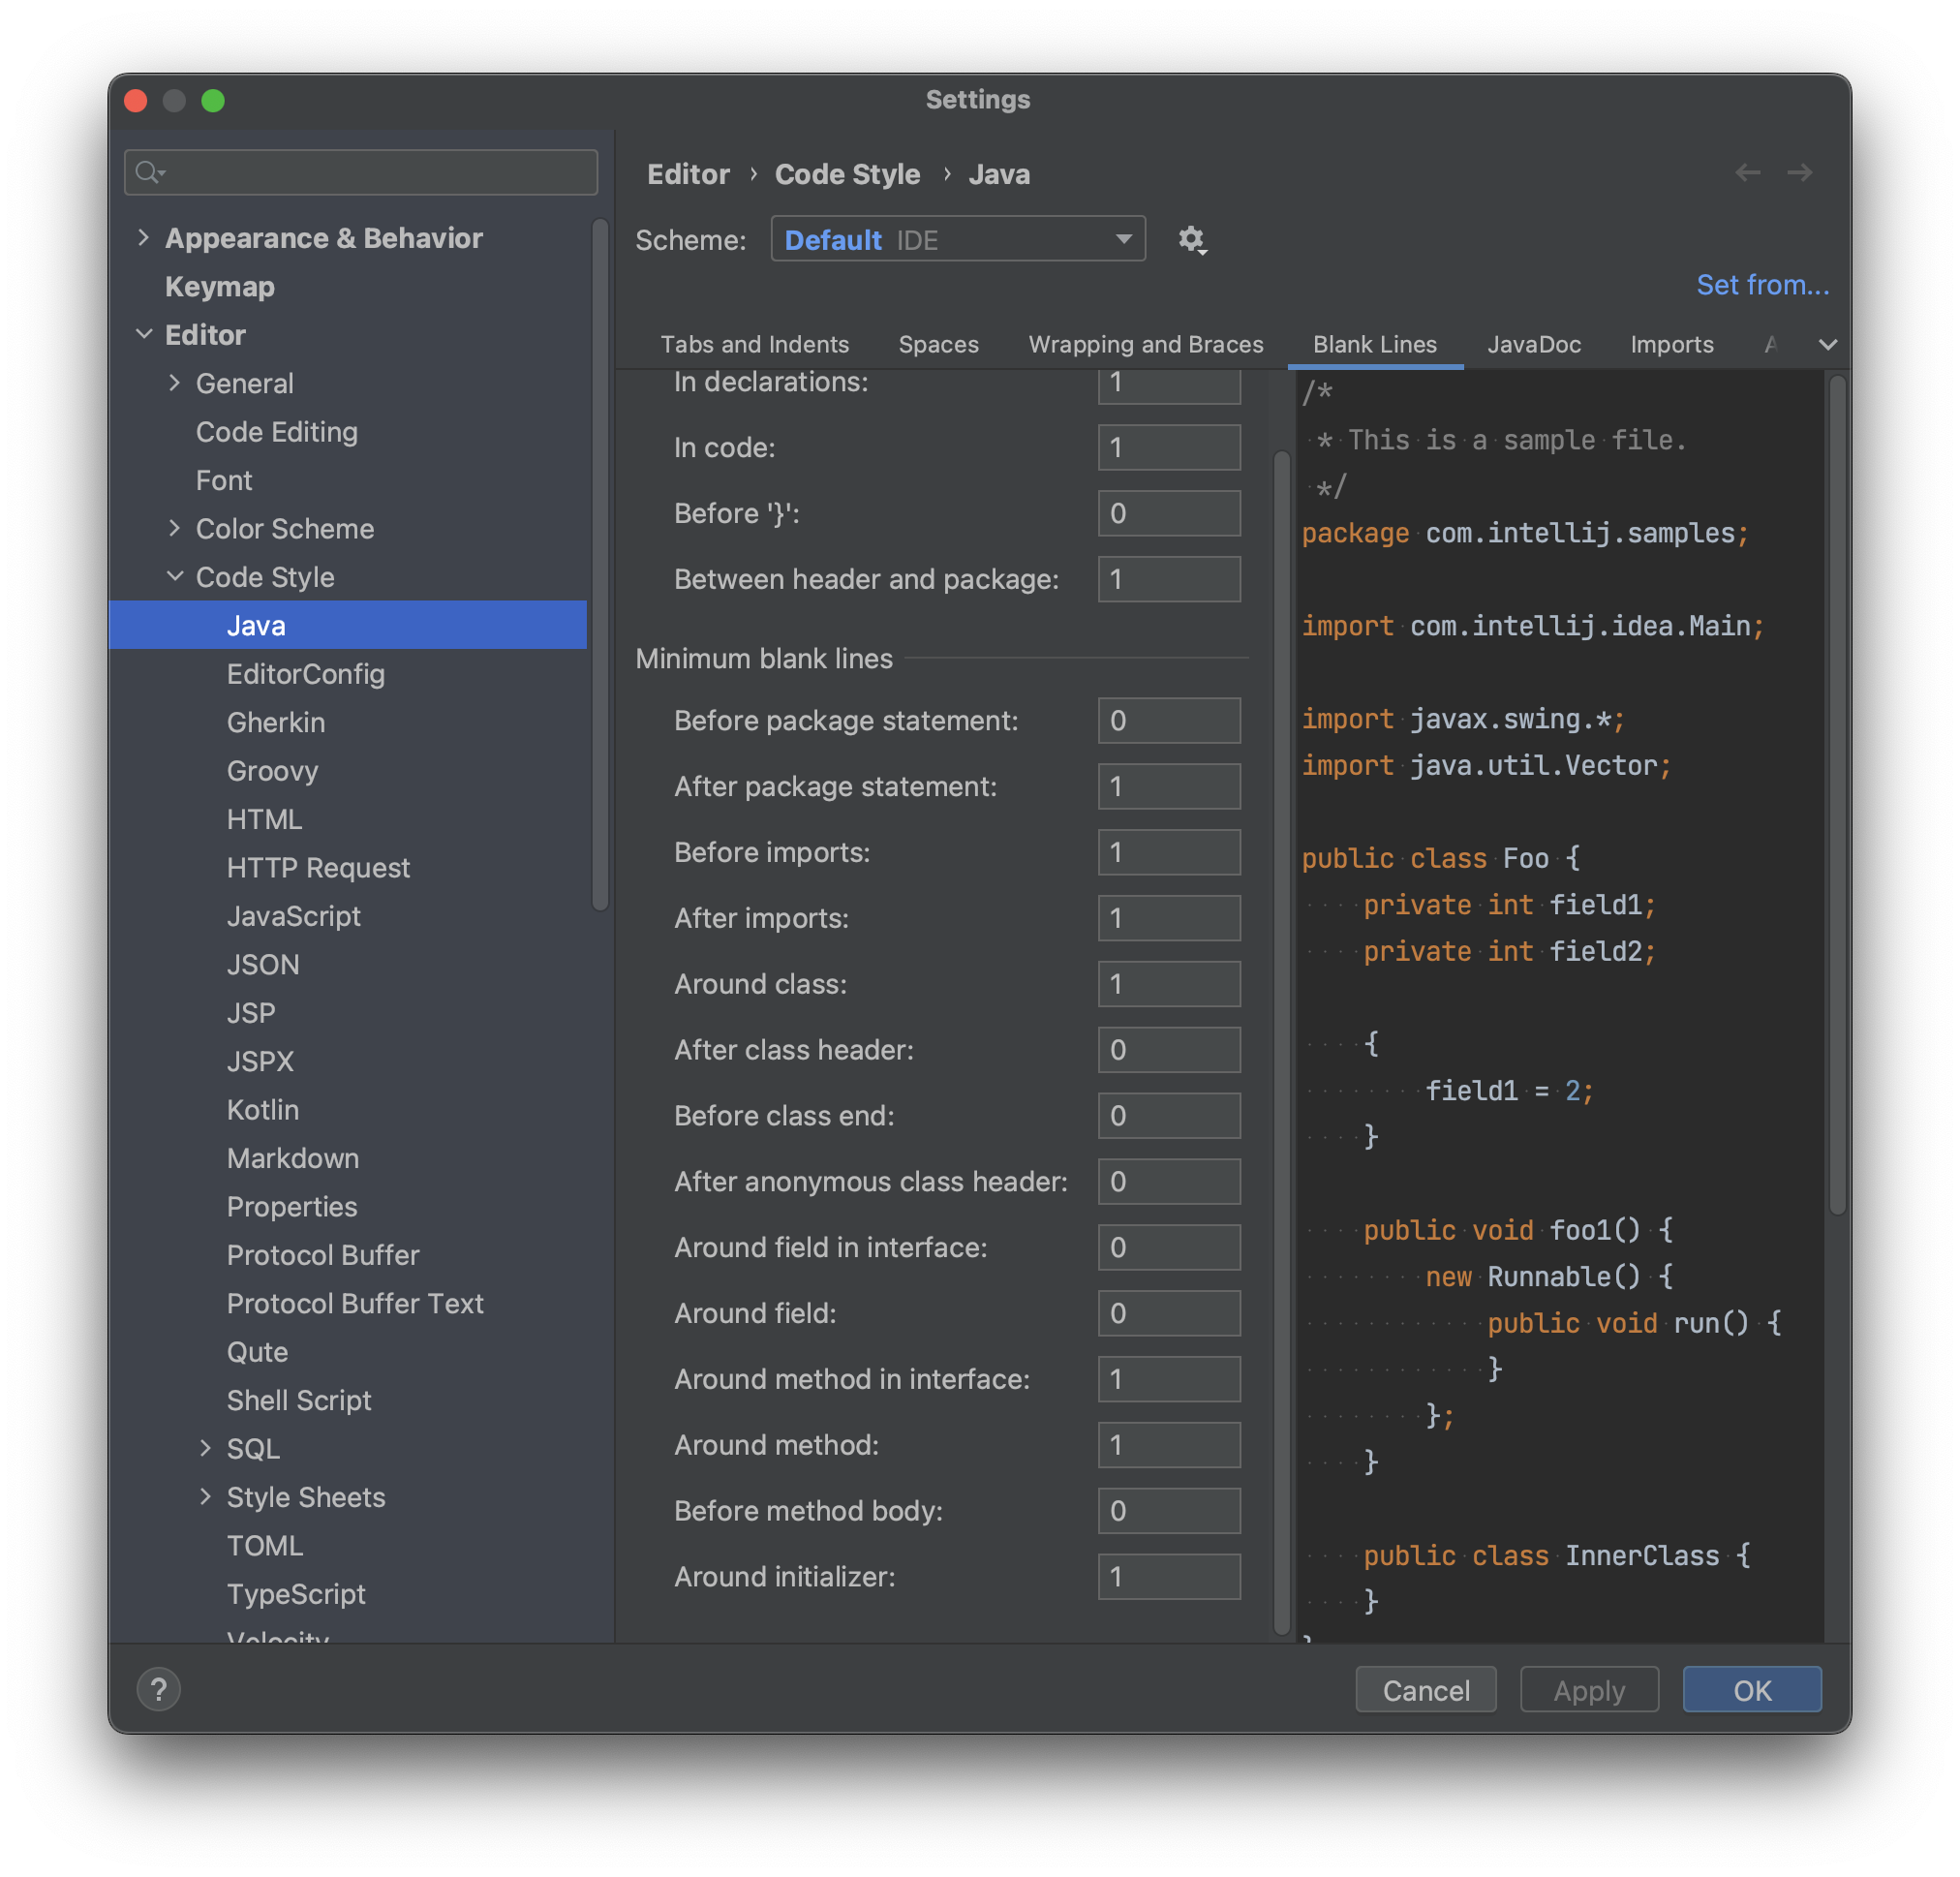1960x1877 pixels.
Task: Go forward using the right arrow
Action: (1800, 173)
